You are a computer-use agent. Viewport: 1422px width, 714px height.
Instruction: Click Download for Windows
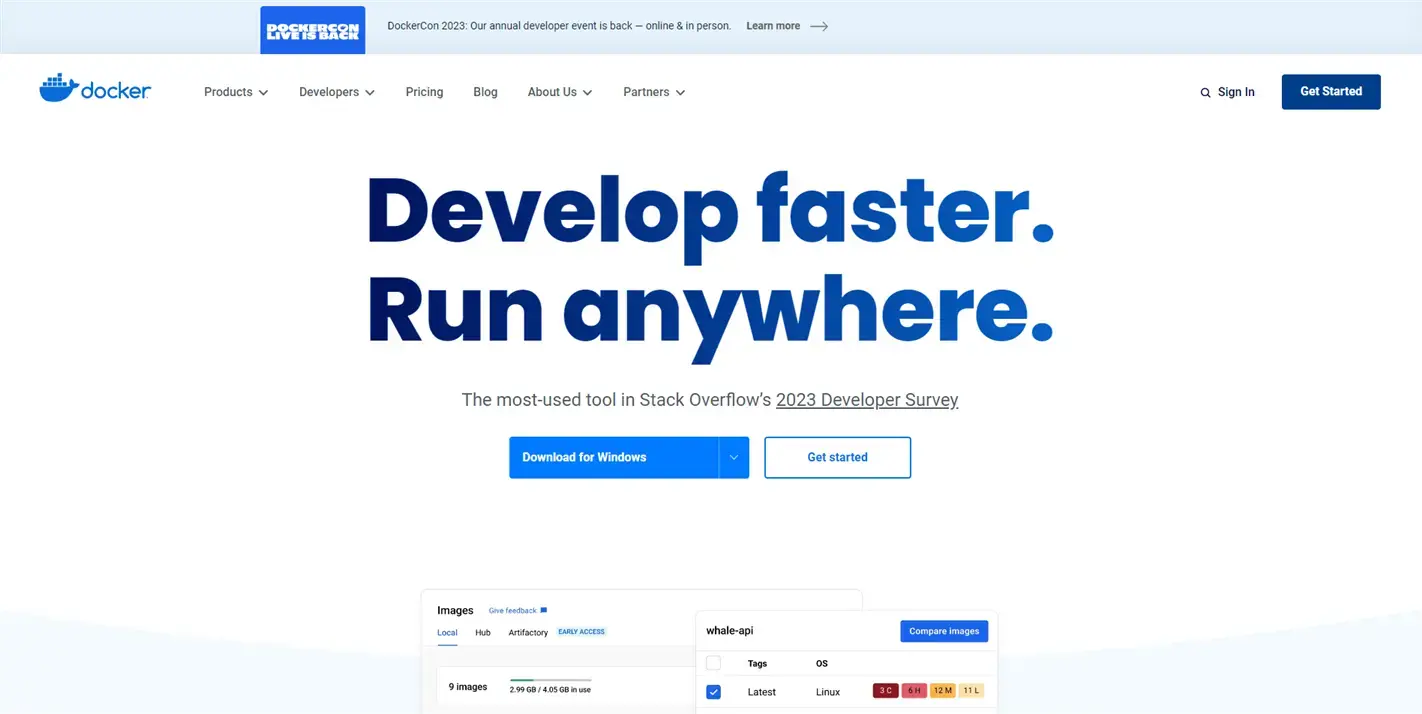pos(613,457)
